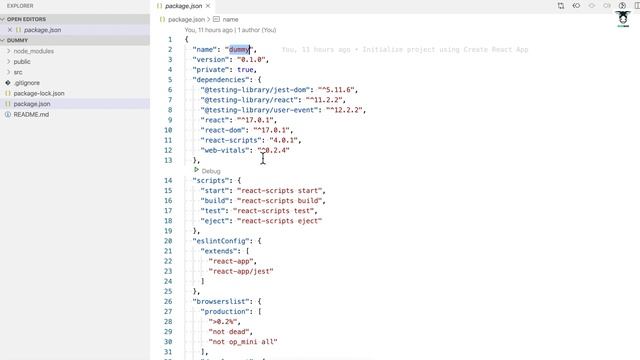The width and height of the screenshot is (640, 360).
Task: Open the source control compare changes icon
Action: point(561,6)
